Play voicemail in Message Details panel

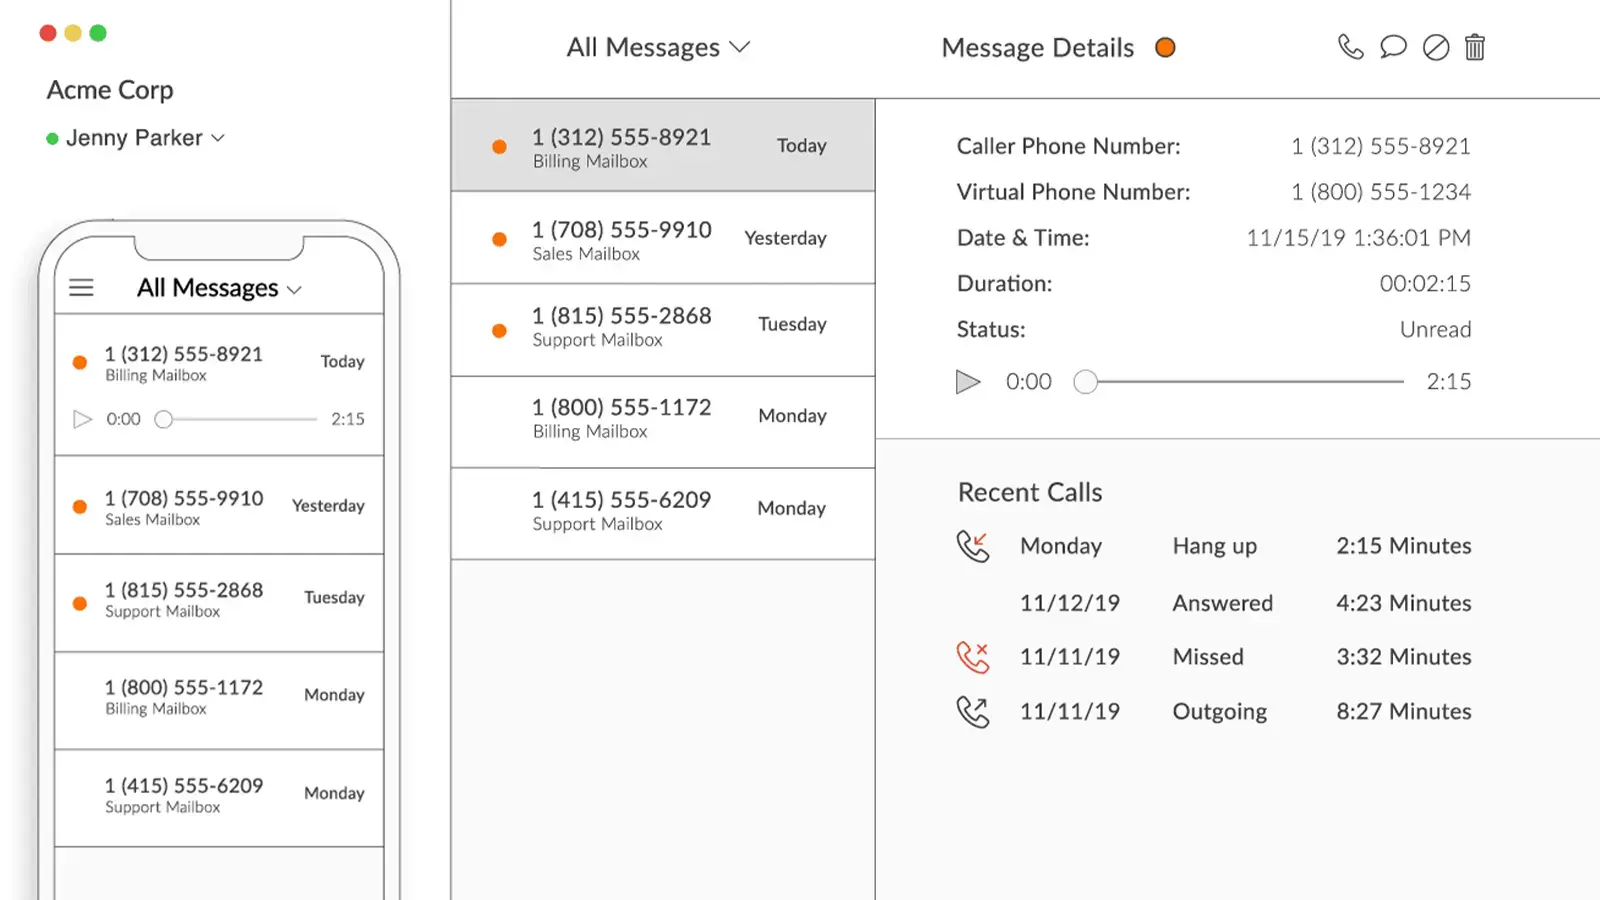point(967,381)
